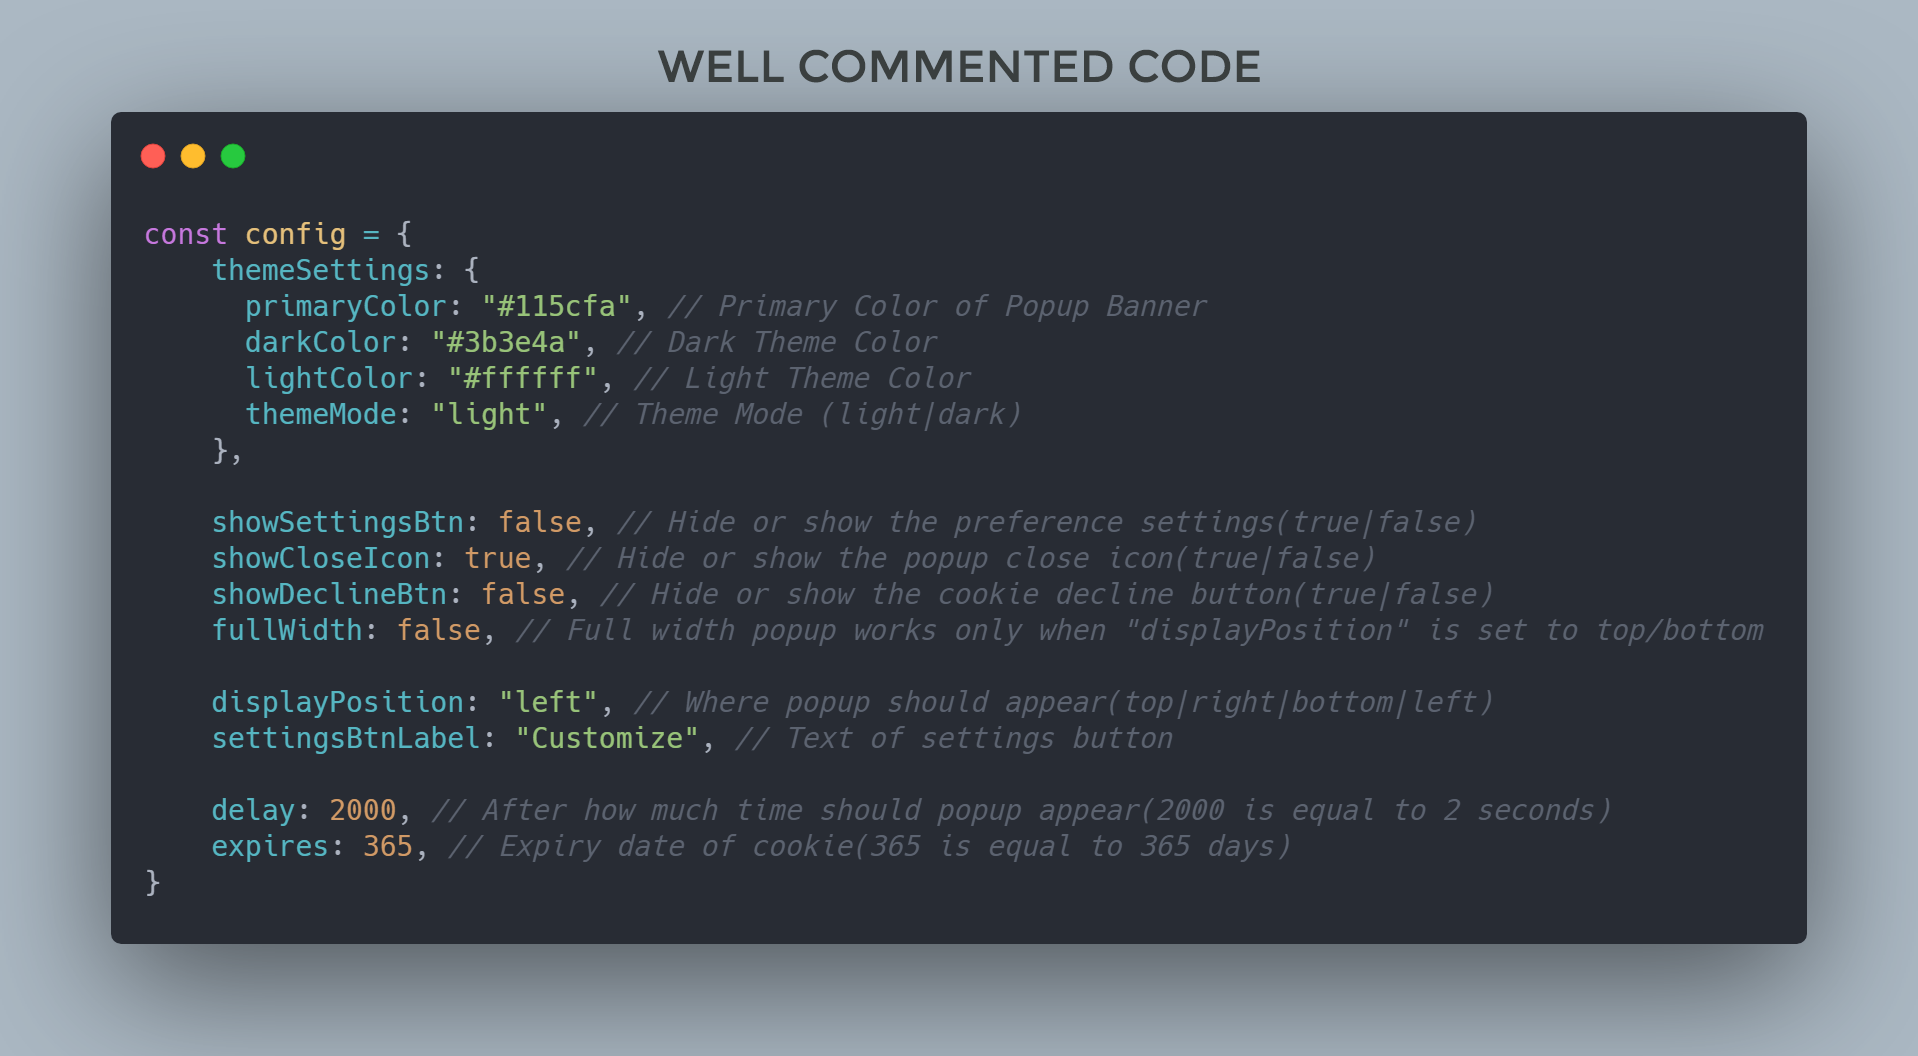Click the showDeclineBtn false value
Screen dimensions: 1918x1056
tap(523, 594)
